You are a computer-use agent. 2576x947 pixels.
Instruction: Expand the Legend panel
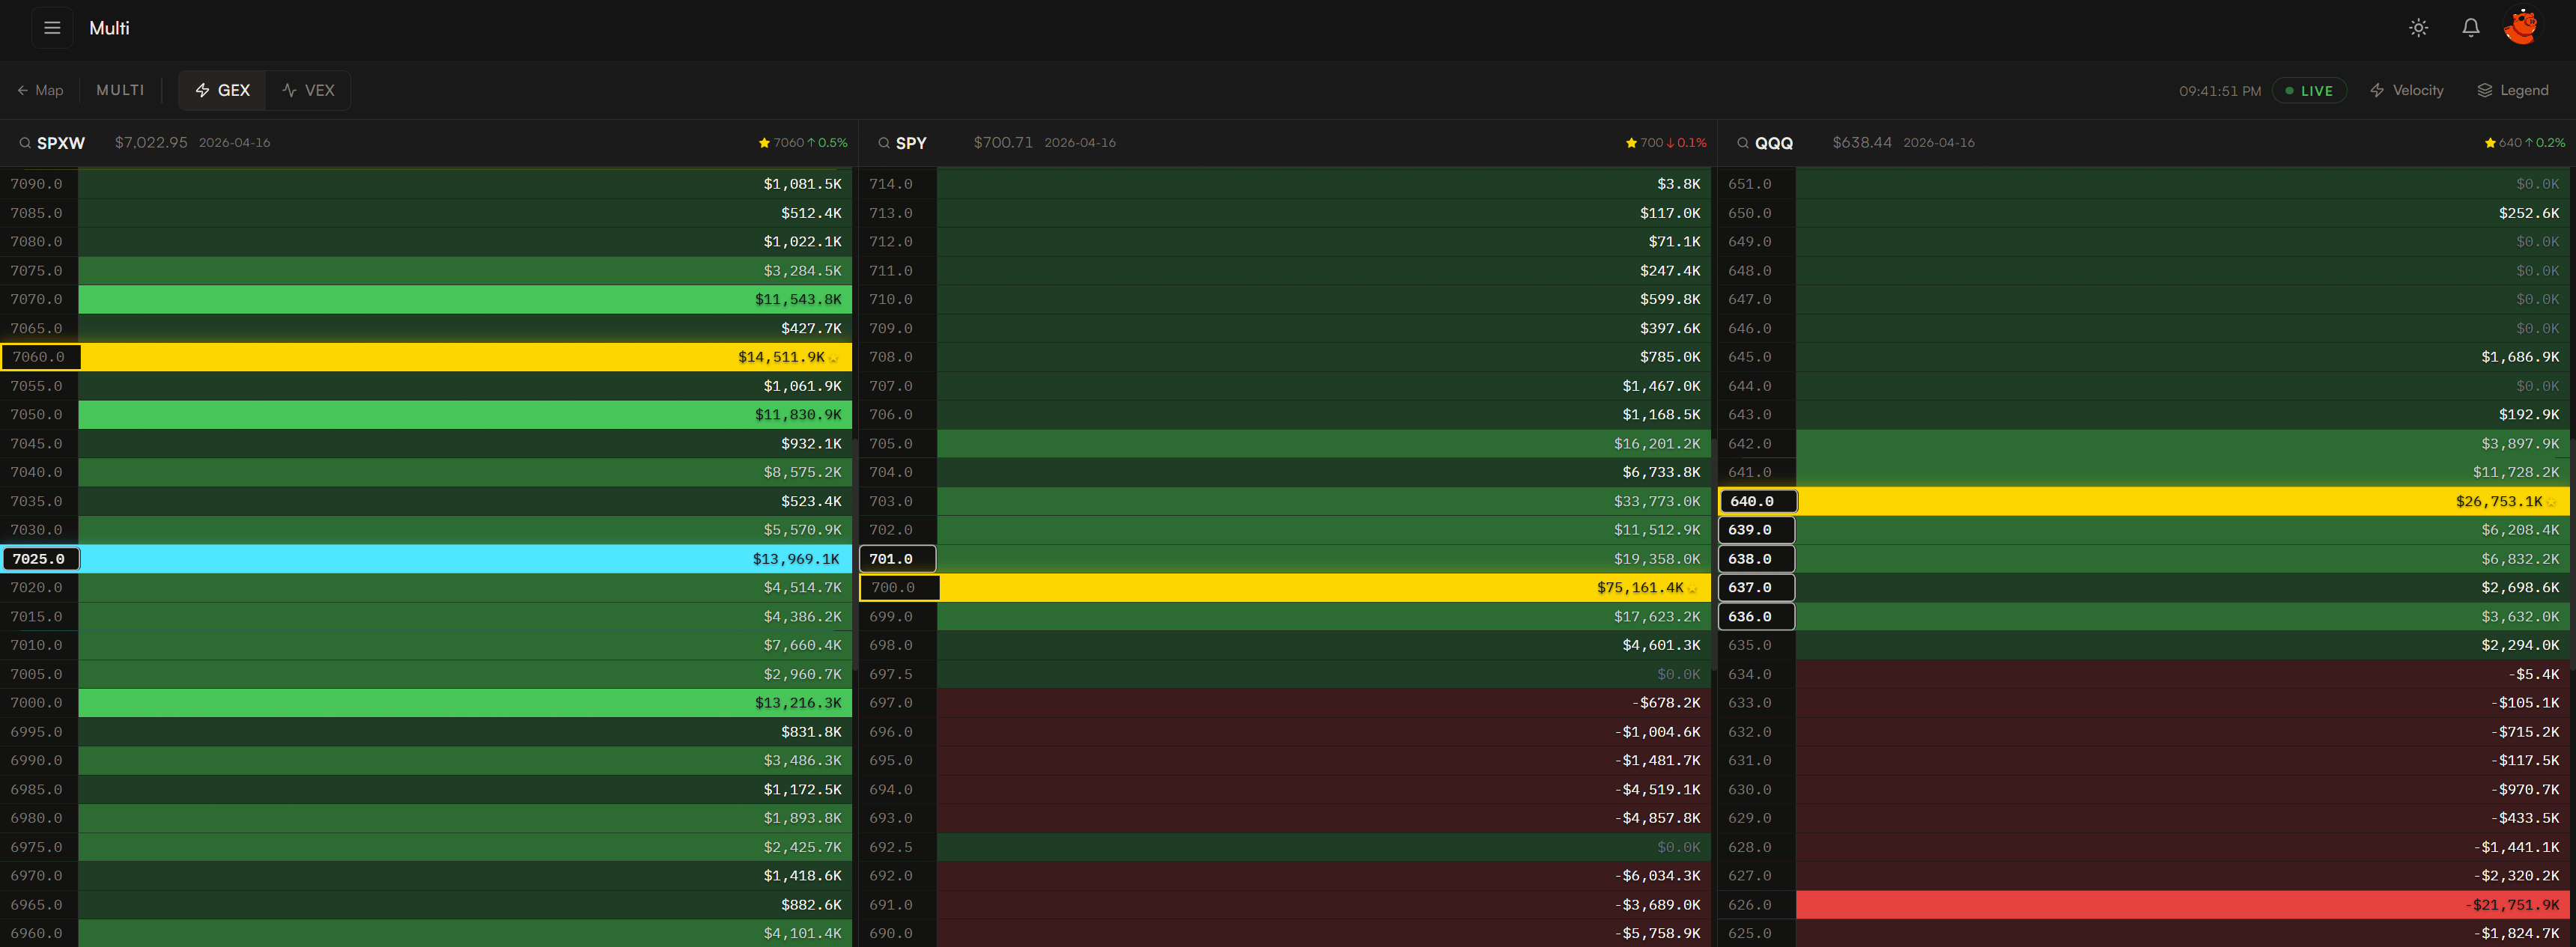pos(2514,90)
